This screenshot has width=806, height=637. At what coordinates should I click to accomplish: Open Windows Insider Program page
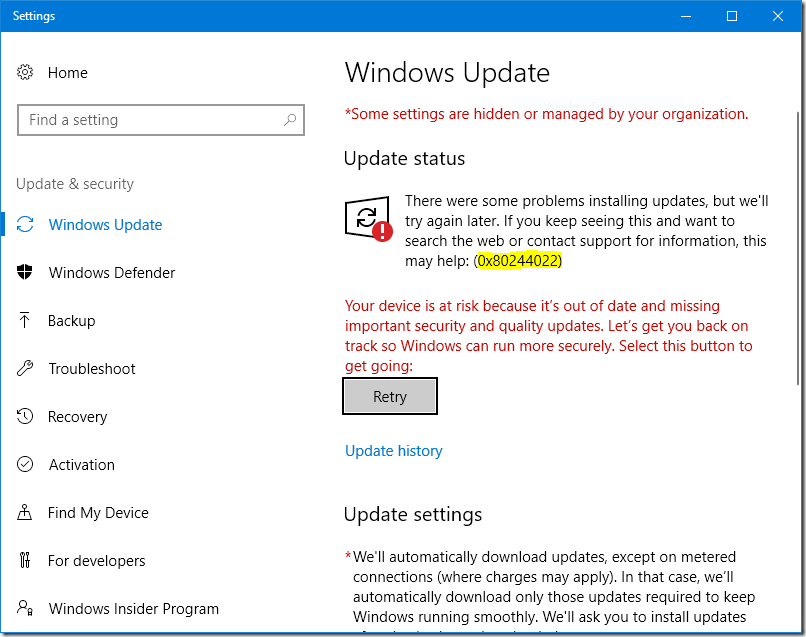134,609
